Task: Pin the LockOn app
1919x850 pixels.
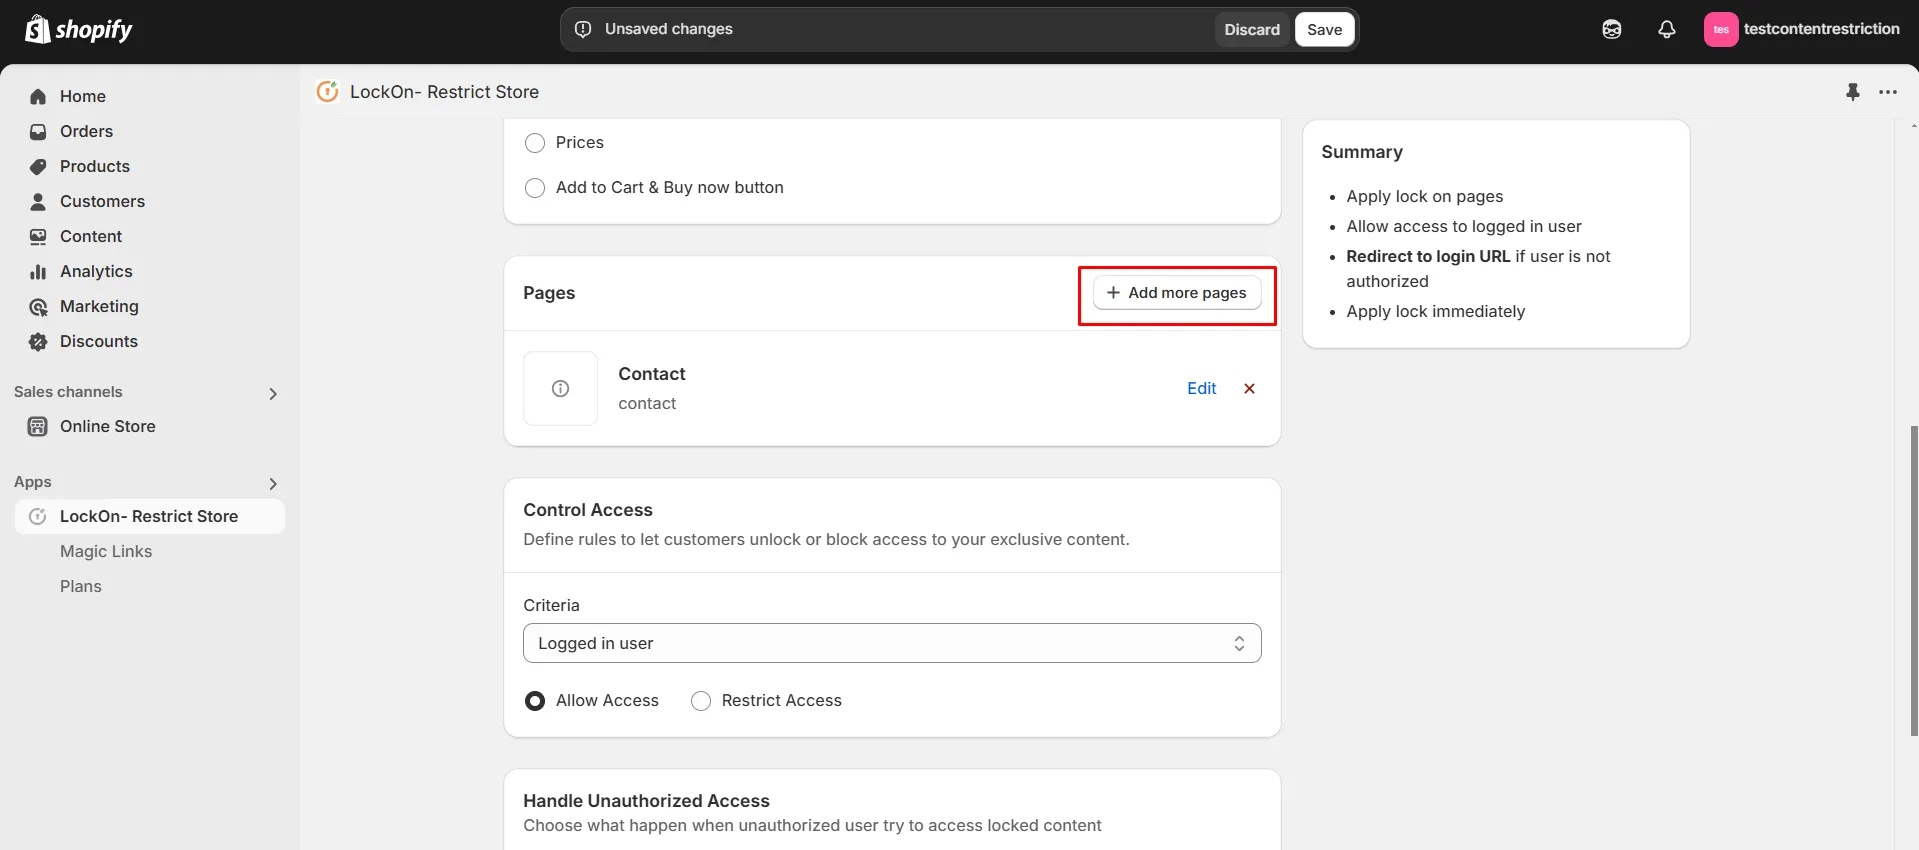Action: coord(1853,92)
